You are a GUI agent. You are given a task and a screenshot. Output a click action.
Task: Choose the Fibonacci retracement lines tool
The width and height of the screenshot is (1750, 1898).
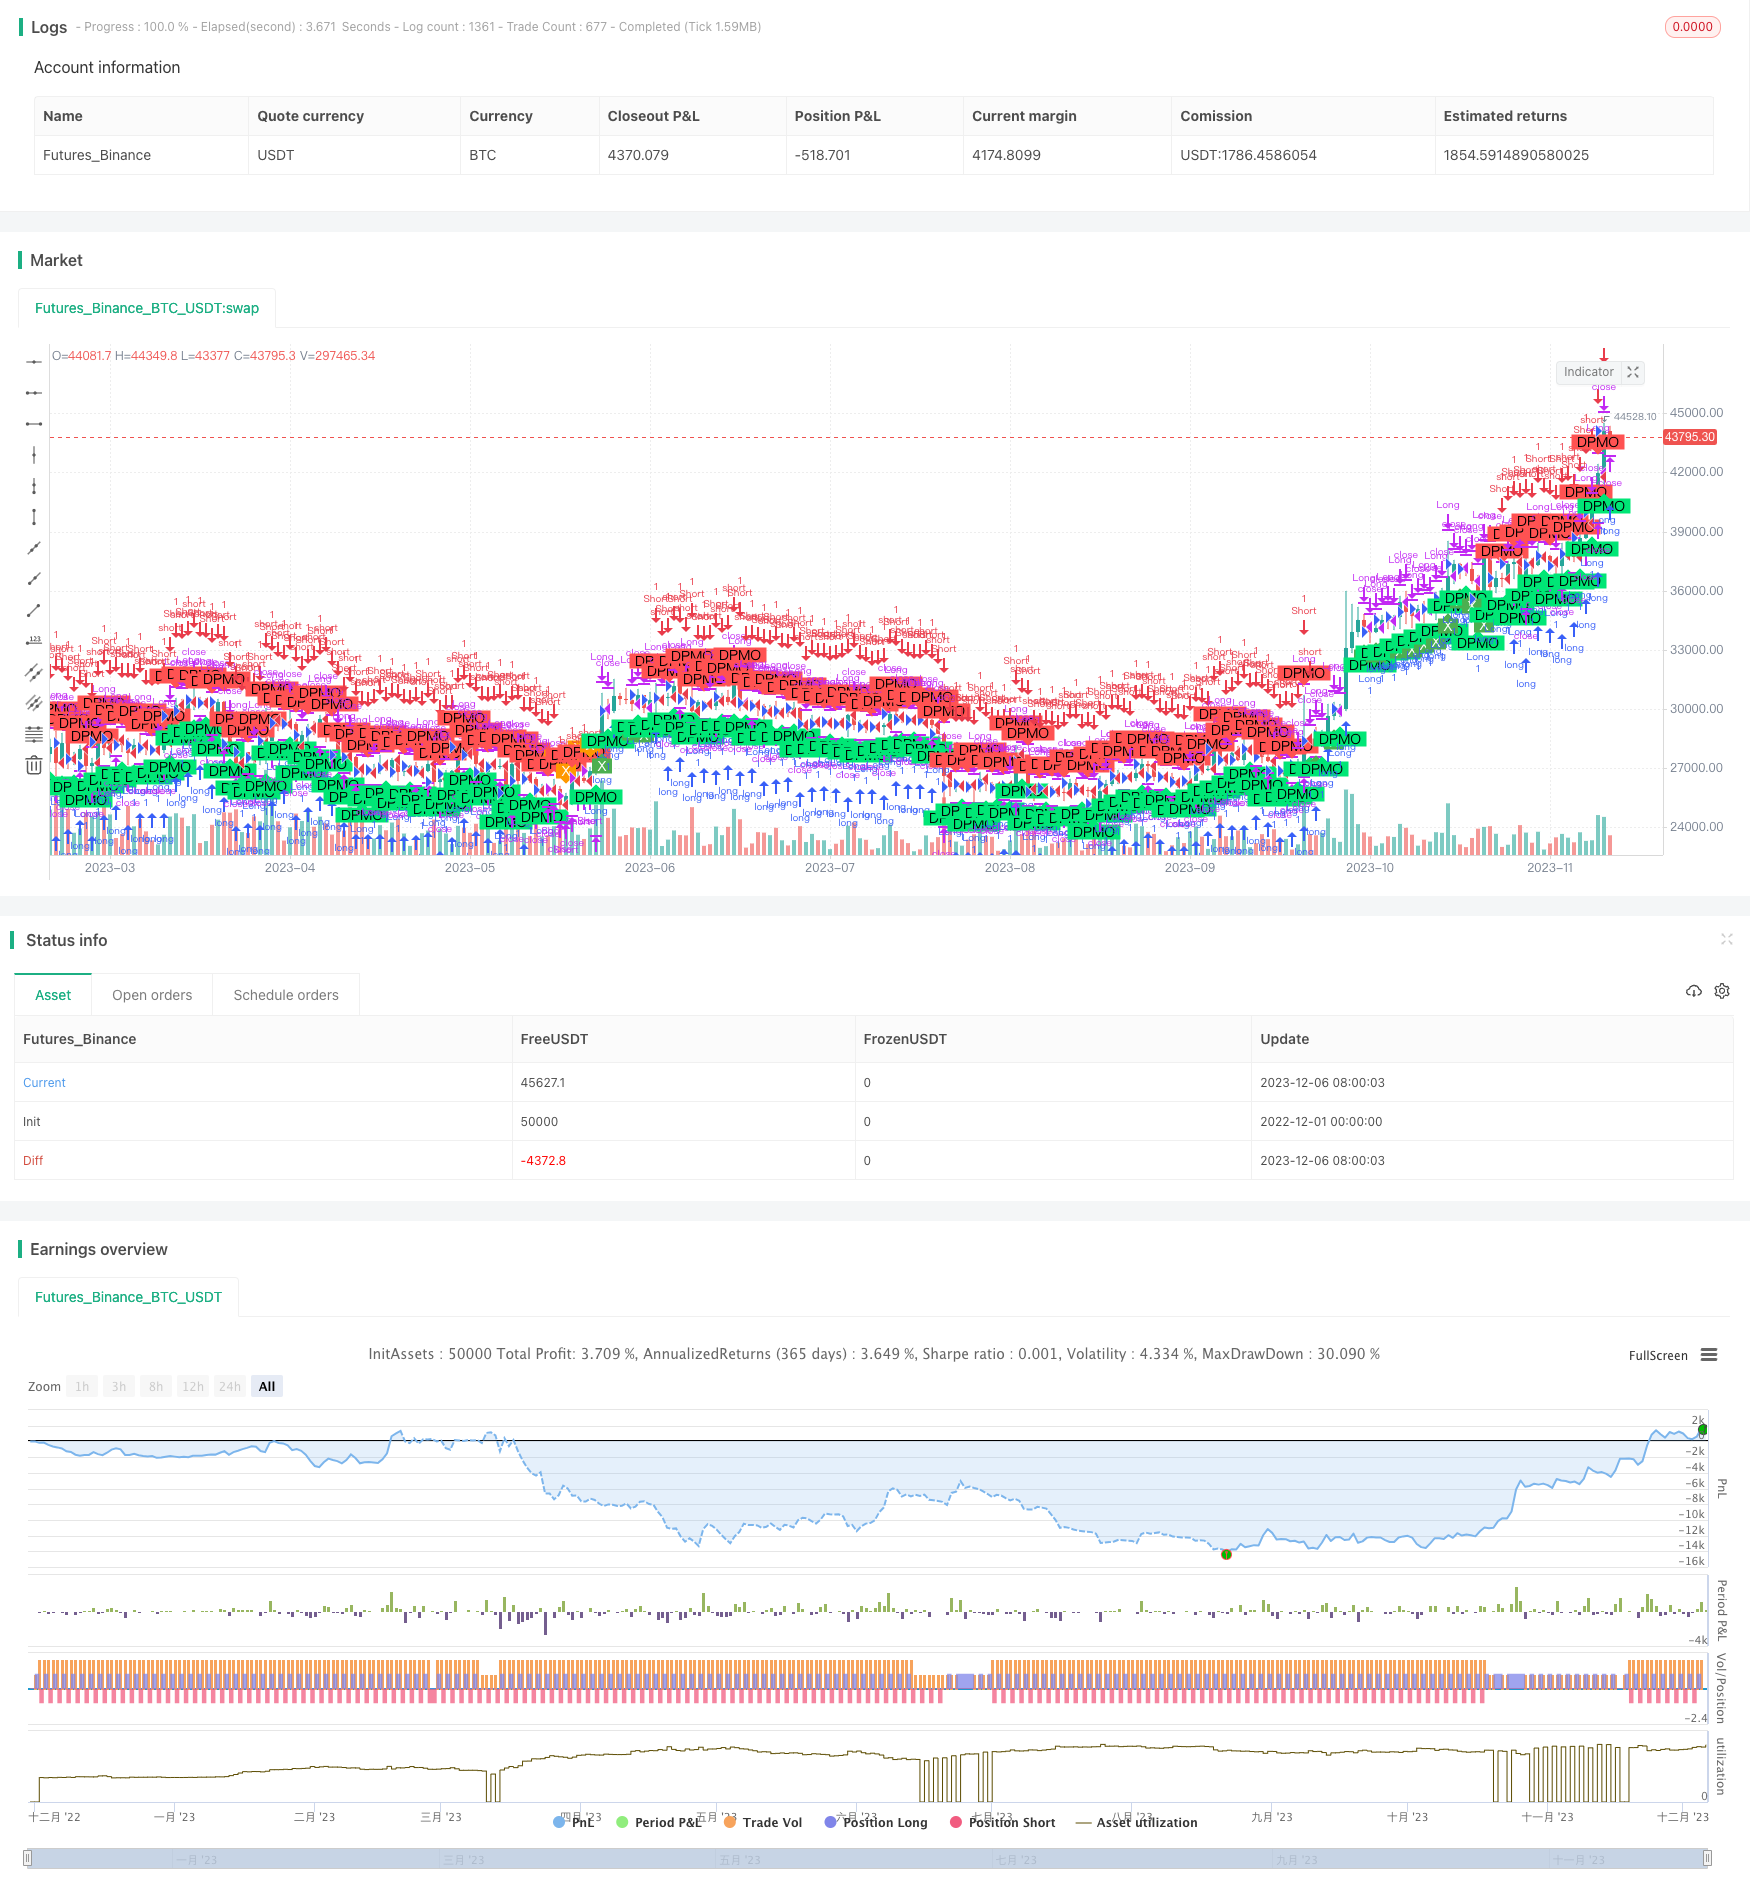click(x=34, y=734)
